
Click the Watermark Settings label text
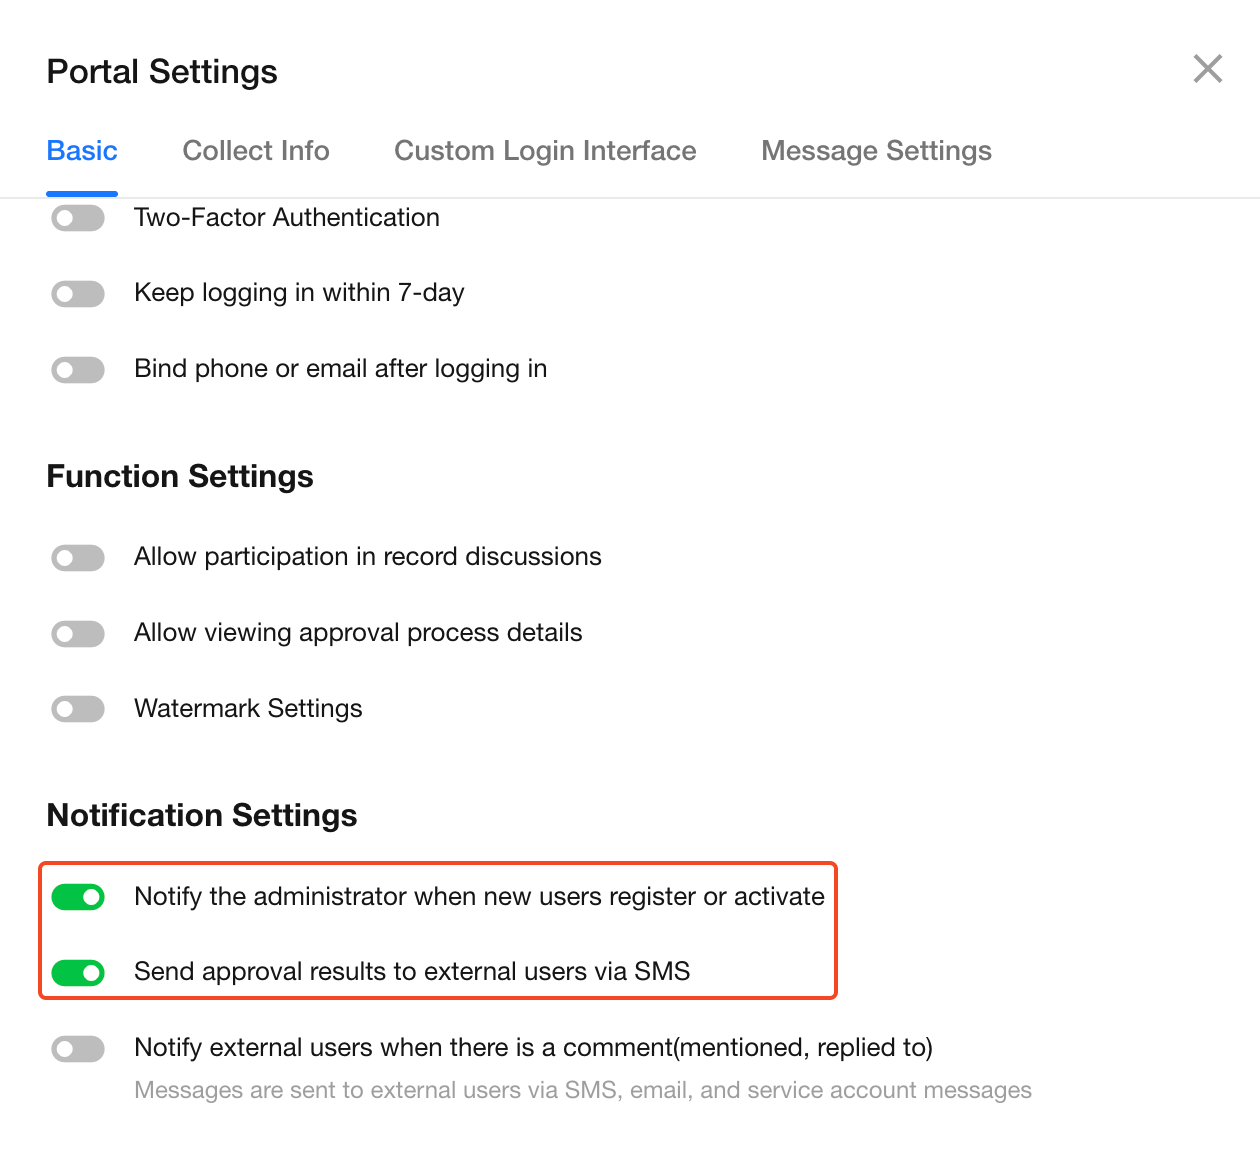248,709
